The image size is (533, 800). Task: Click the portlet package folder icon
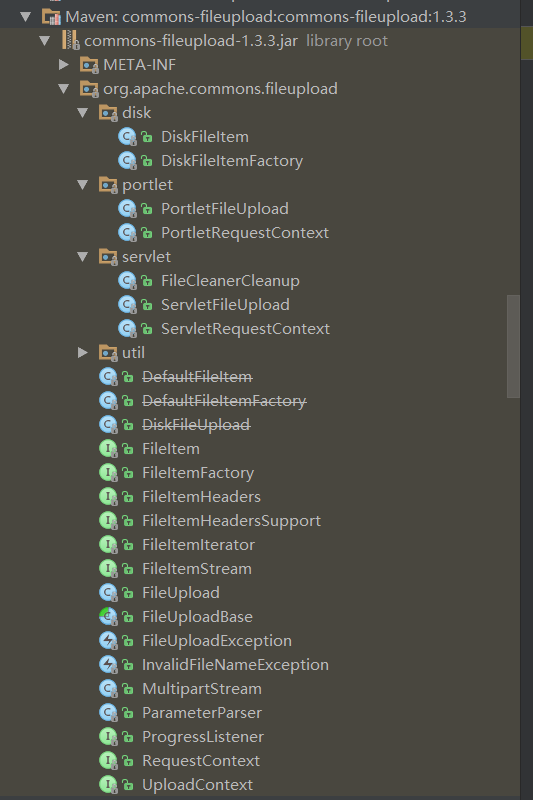pos(108,185)
